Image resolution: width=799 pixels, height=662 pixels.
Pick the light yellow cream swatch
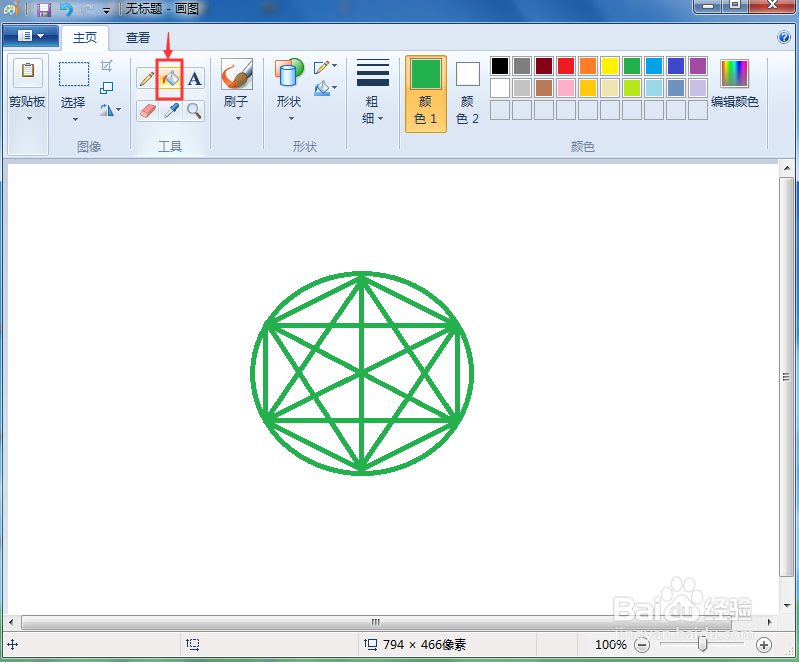click(x=609, y=88)
